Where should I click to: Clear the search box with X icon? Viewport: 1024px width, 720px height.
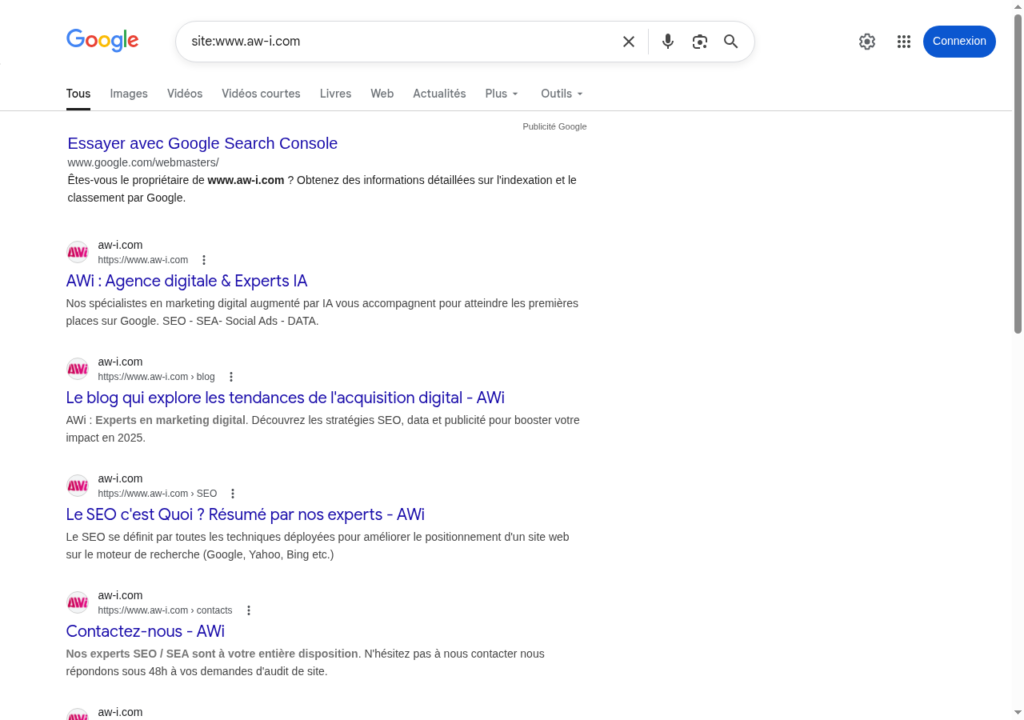click(628, 42)
